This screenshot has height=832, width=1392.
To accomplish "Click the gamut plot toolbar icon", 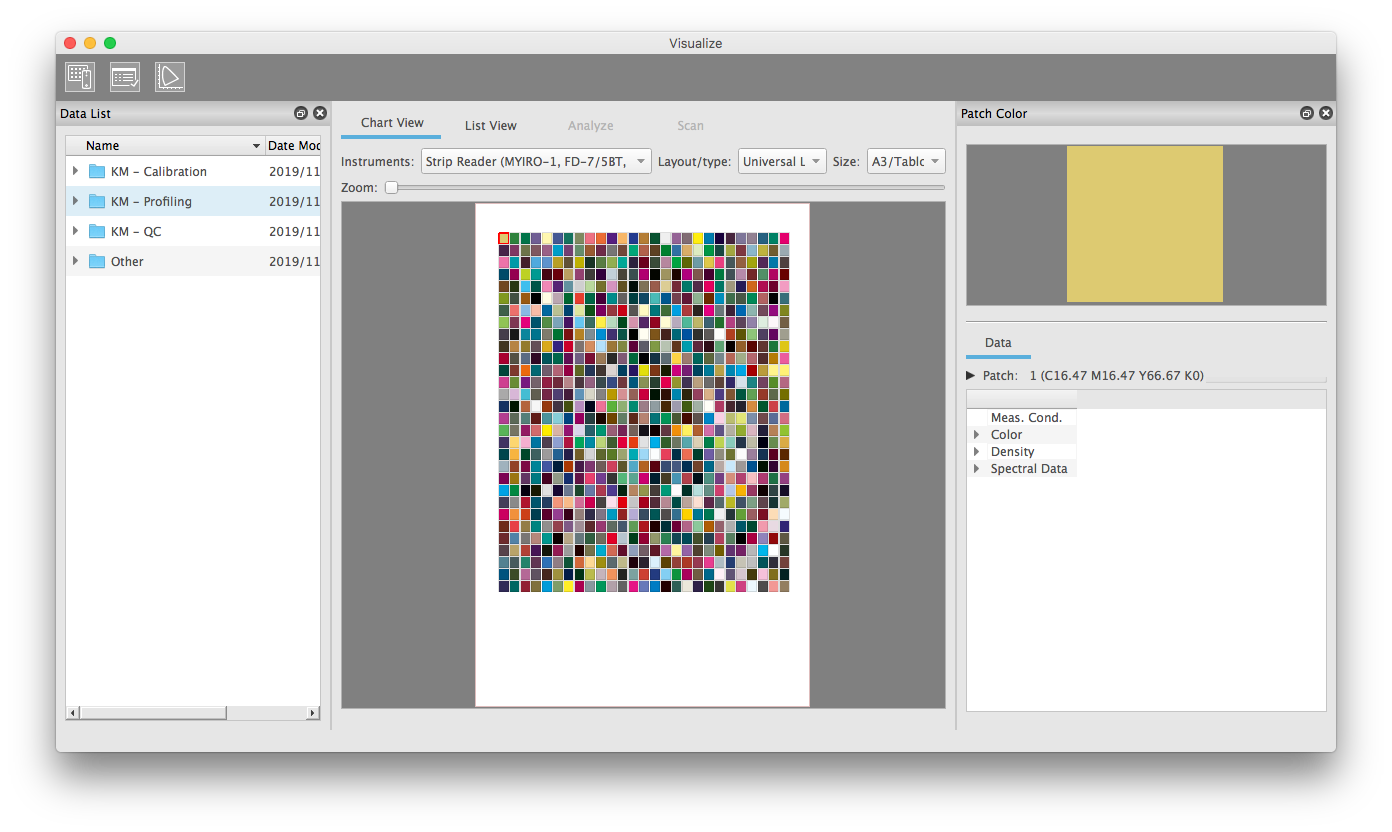I will click(170, 77).
